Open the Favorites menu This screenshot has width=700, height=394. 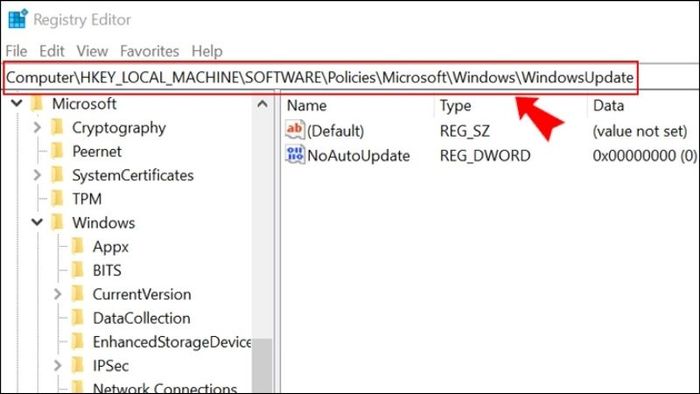[150, 51]
